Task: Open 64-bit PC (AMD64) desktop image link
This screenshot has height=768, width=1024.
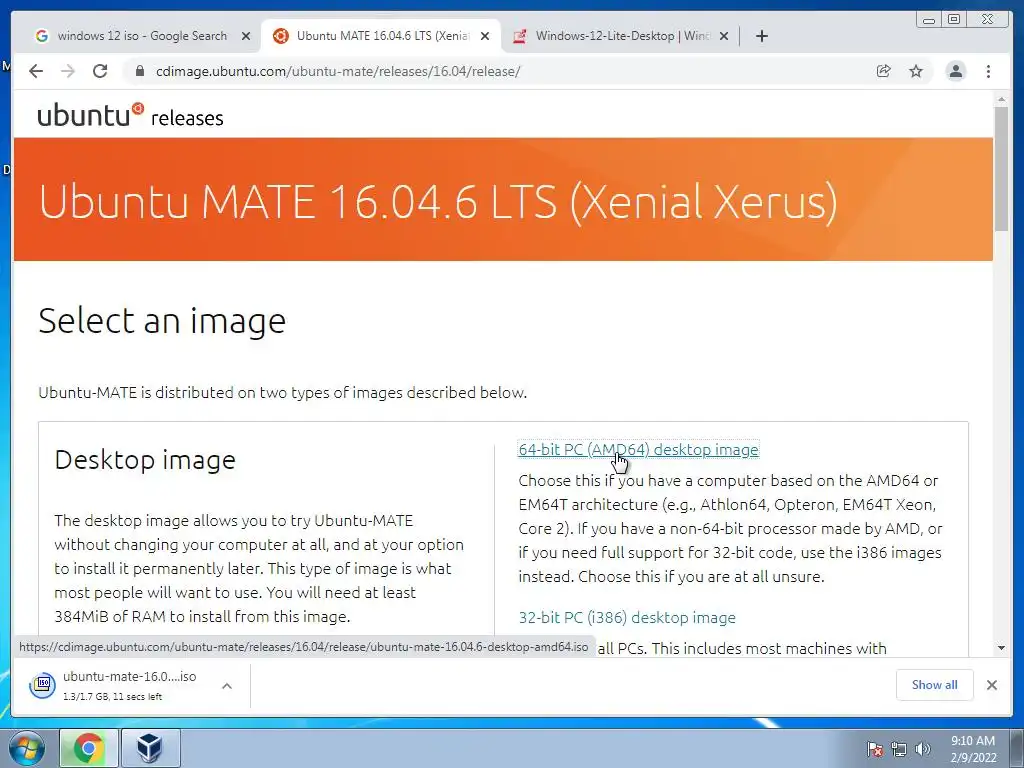Action: 638,449
